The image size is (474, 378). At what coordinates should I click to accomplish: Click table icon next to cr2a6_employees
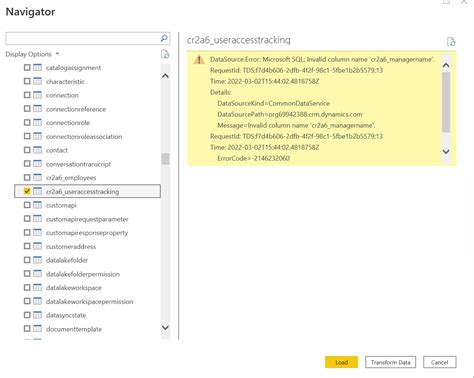(x=38, y=178)
